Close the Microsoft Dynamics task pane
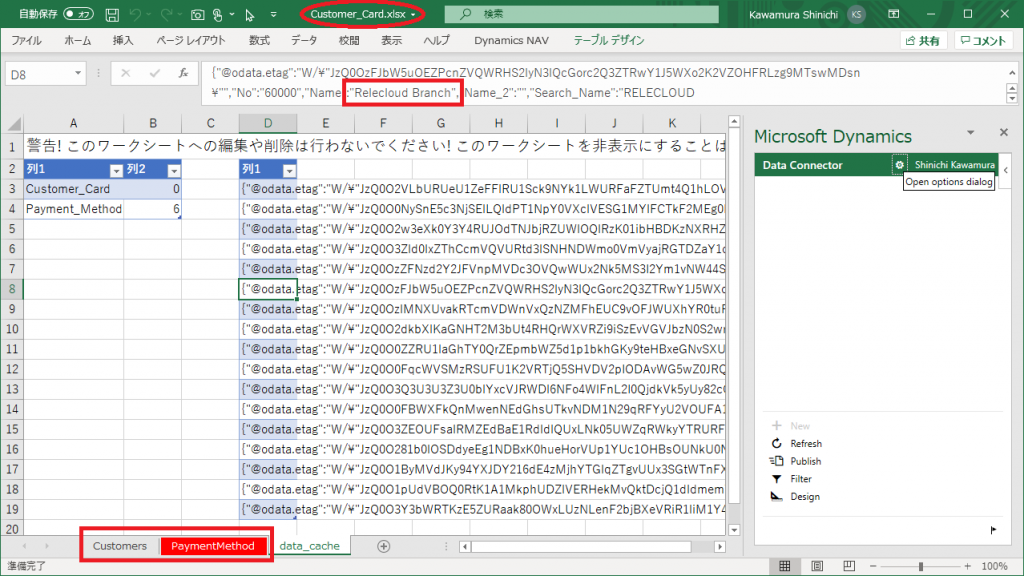This screenshot has width=1024, height=576. pyautogui.click(x=1004, y=133)
